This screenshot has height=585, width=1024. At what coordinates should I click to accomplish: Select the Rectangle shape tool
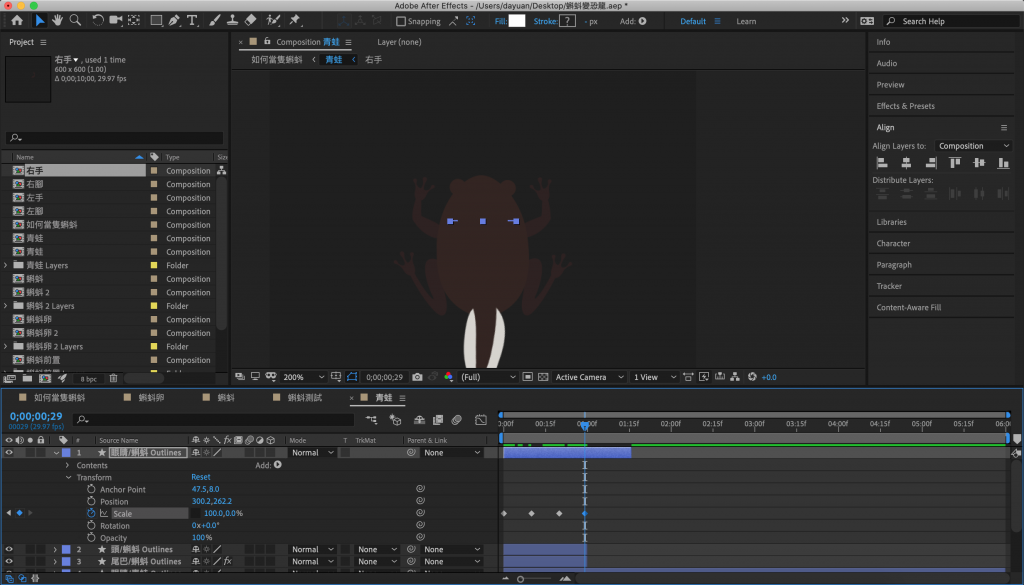point(156,21)
